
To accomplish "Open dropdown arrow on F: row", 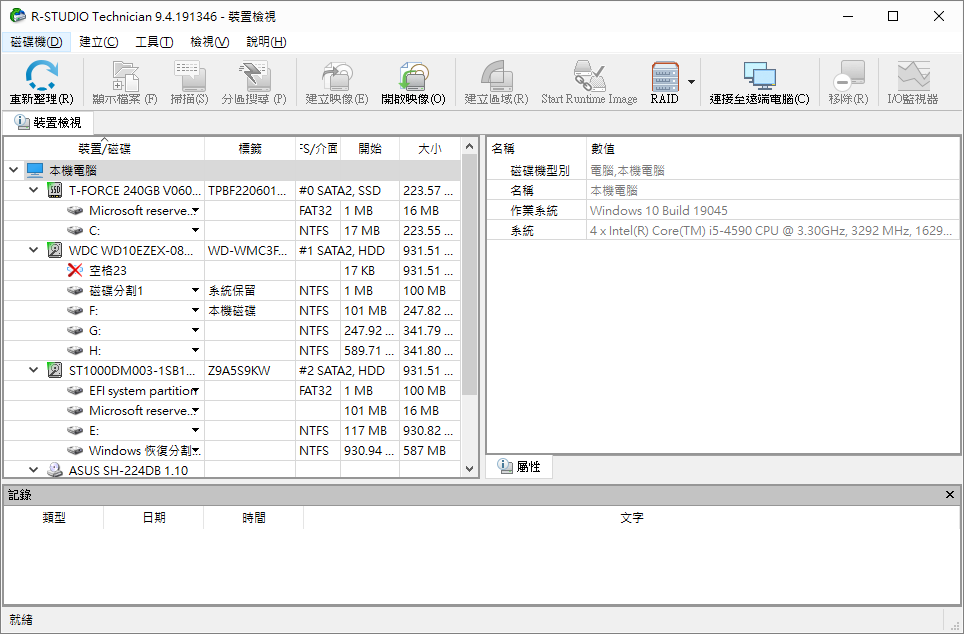I will coord(196,311).
